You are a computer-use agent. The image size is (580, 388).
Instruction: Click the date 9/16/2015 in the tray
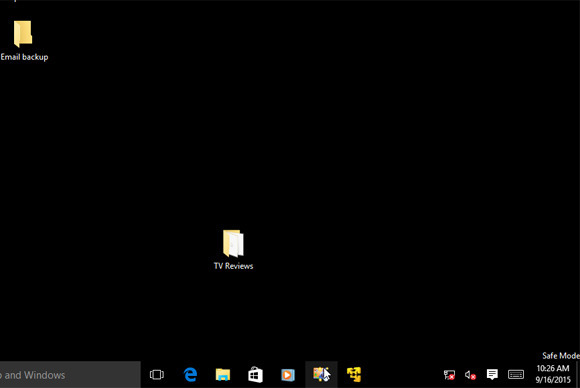[x=553, y=380]
